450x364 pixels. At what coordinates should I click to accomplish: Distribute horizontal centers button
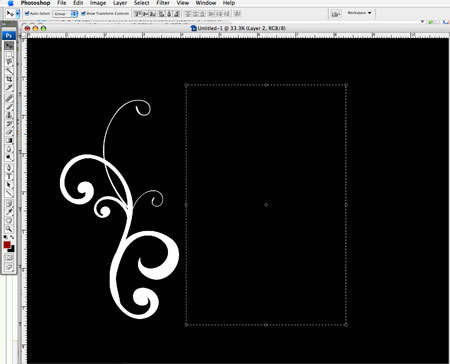coord(218,14)
